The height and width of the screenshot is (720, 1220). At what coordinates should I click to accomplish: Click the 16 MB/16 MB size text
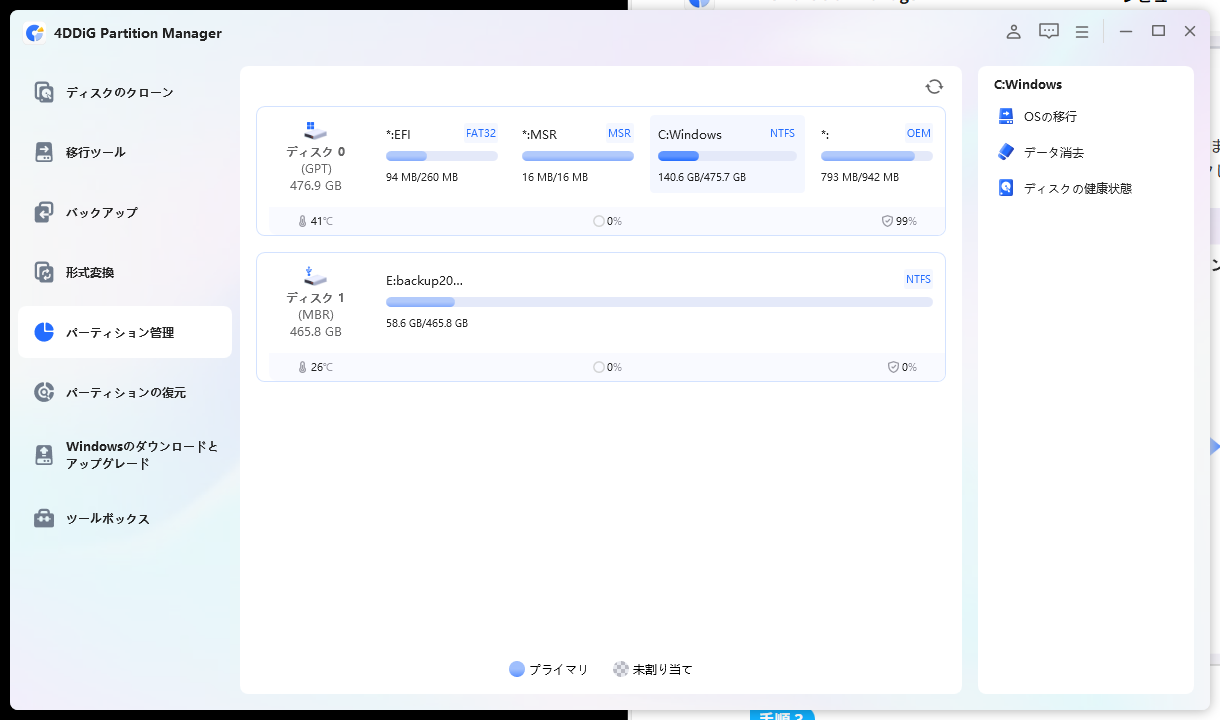555,178
